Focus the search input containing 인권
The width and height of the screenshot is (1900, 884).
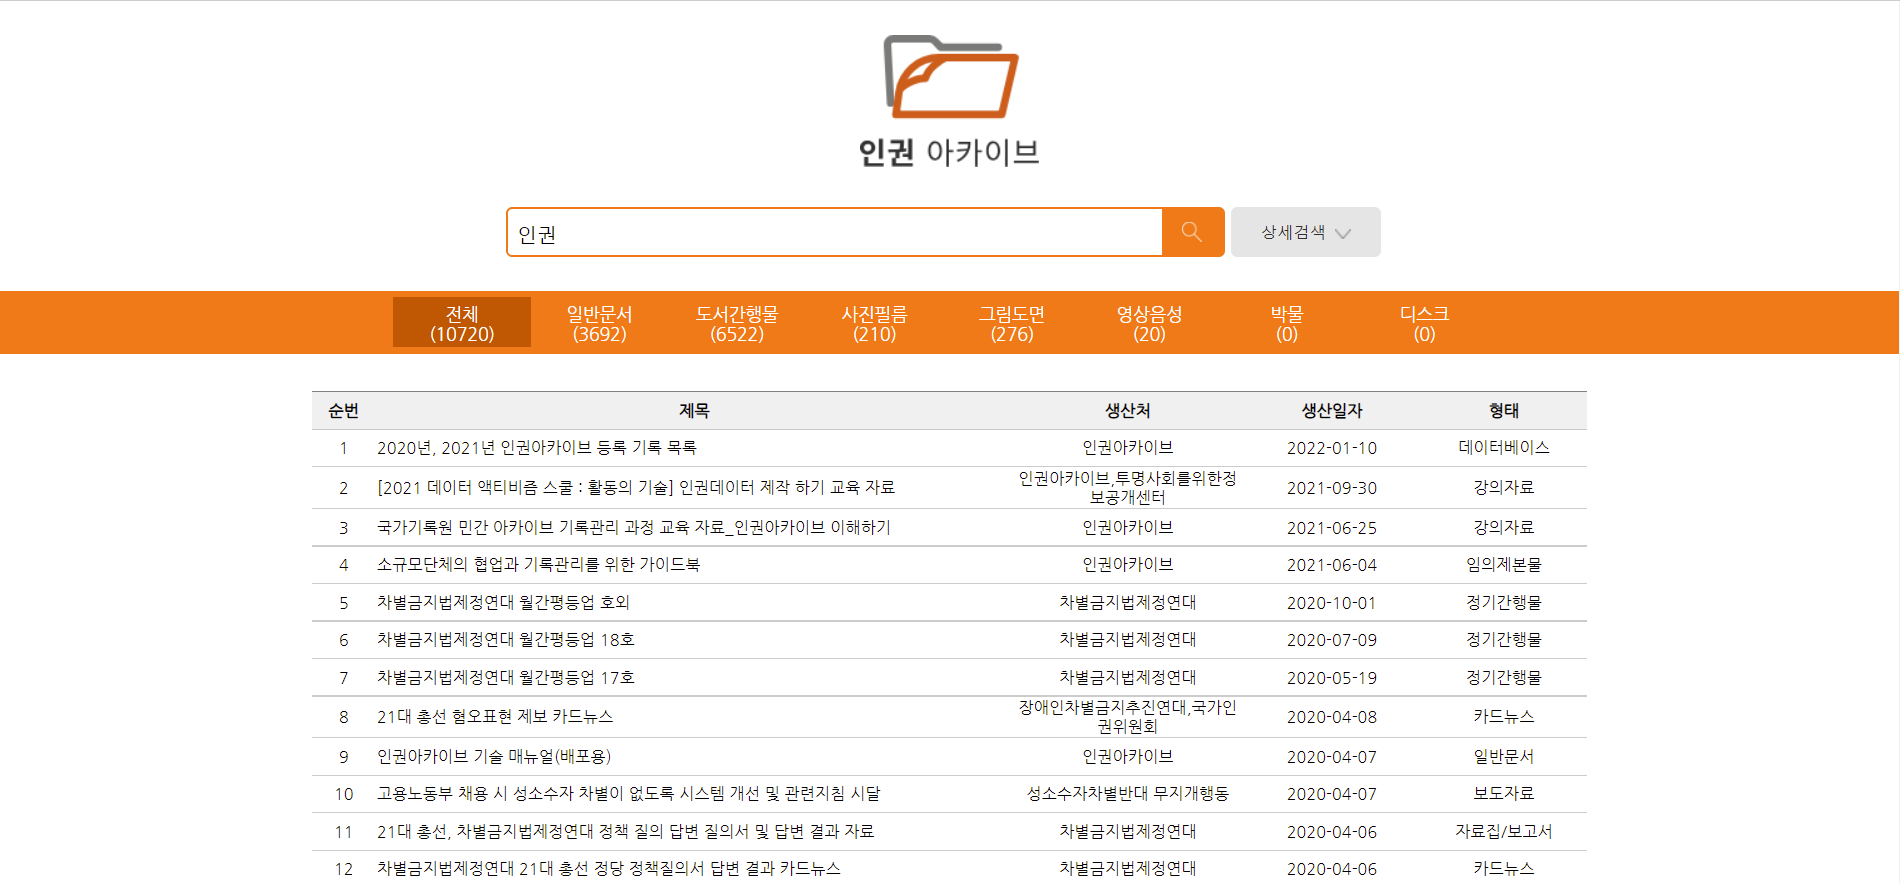(834, 233)
